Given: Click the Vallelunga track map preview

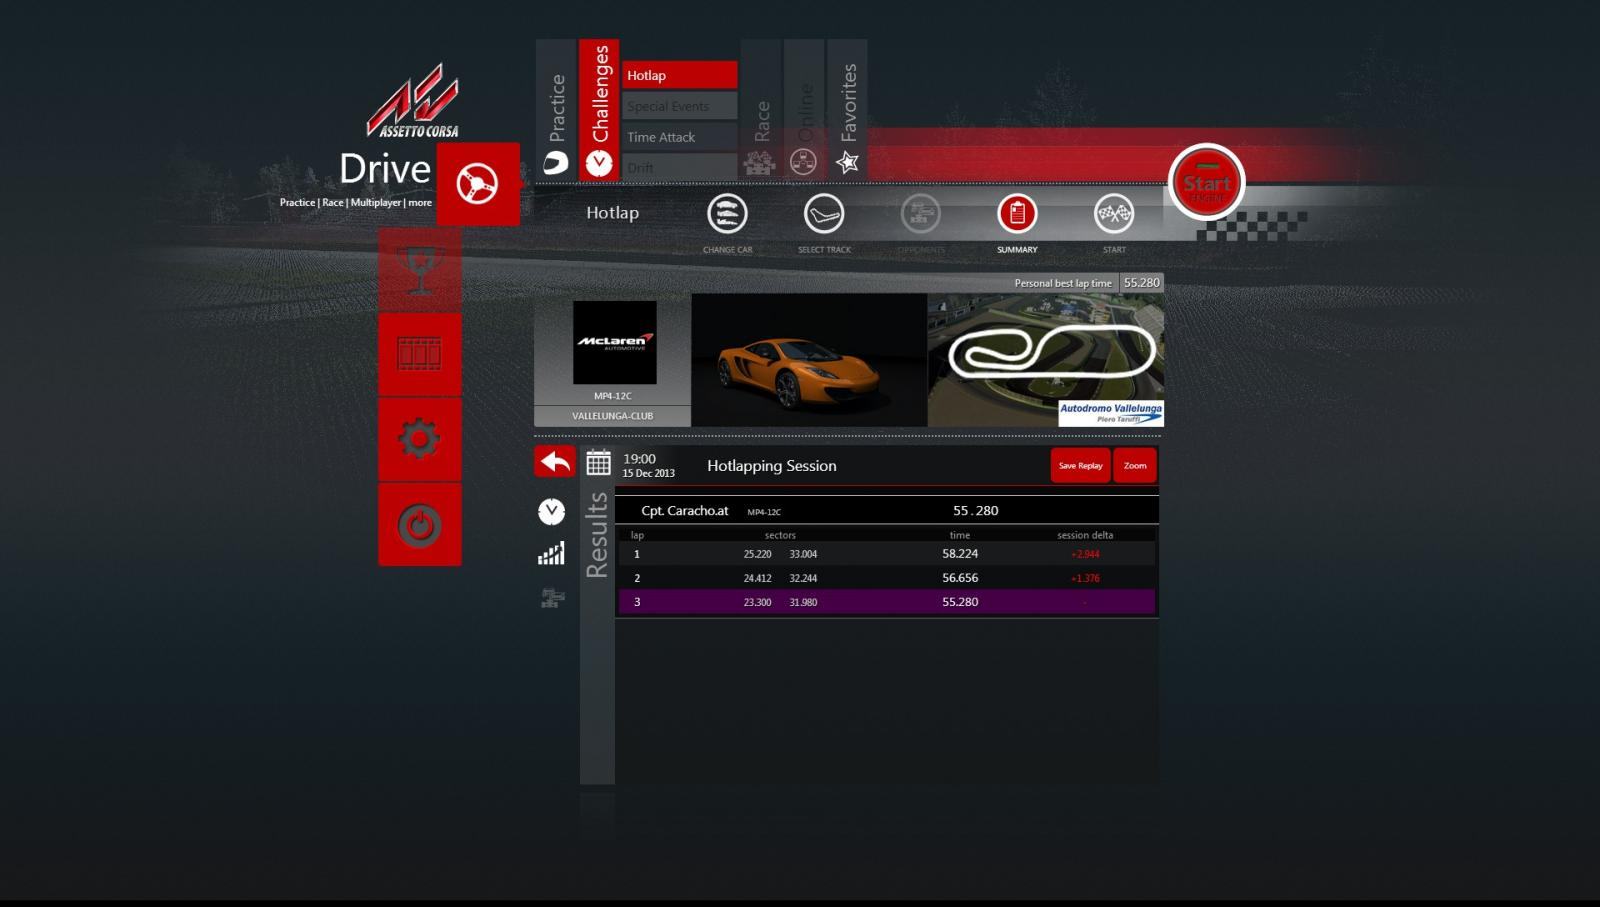Looking at the screenshot, I should pyautogui.click(x=1046, y=360).
